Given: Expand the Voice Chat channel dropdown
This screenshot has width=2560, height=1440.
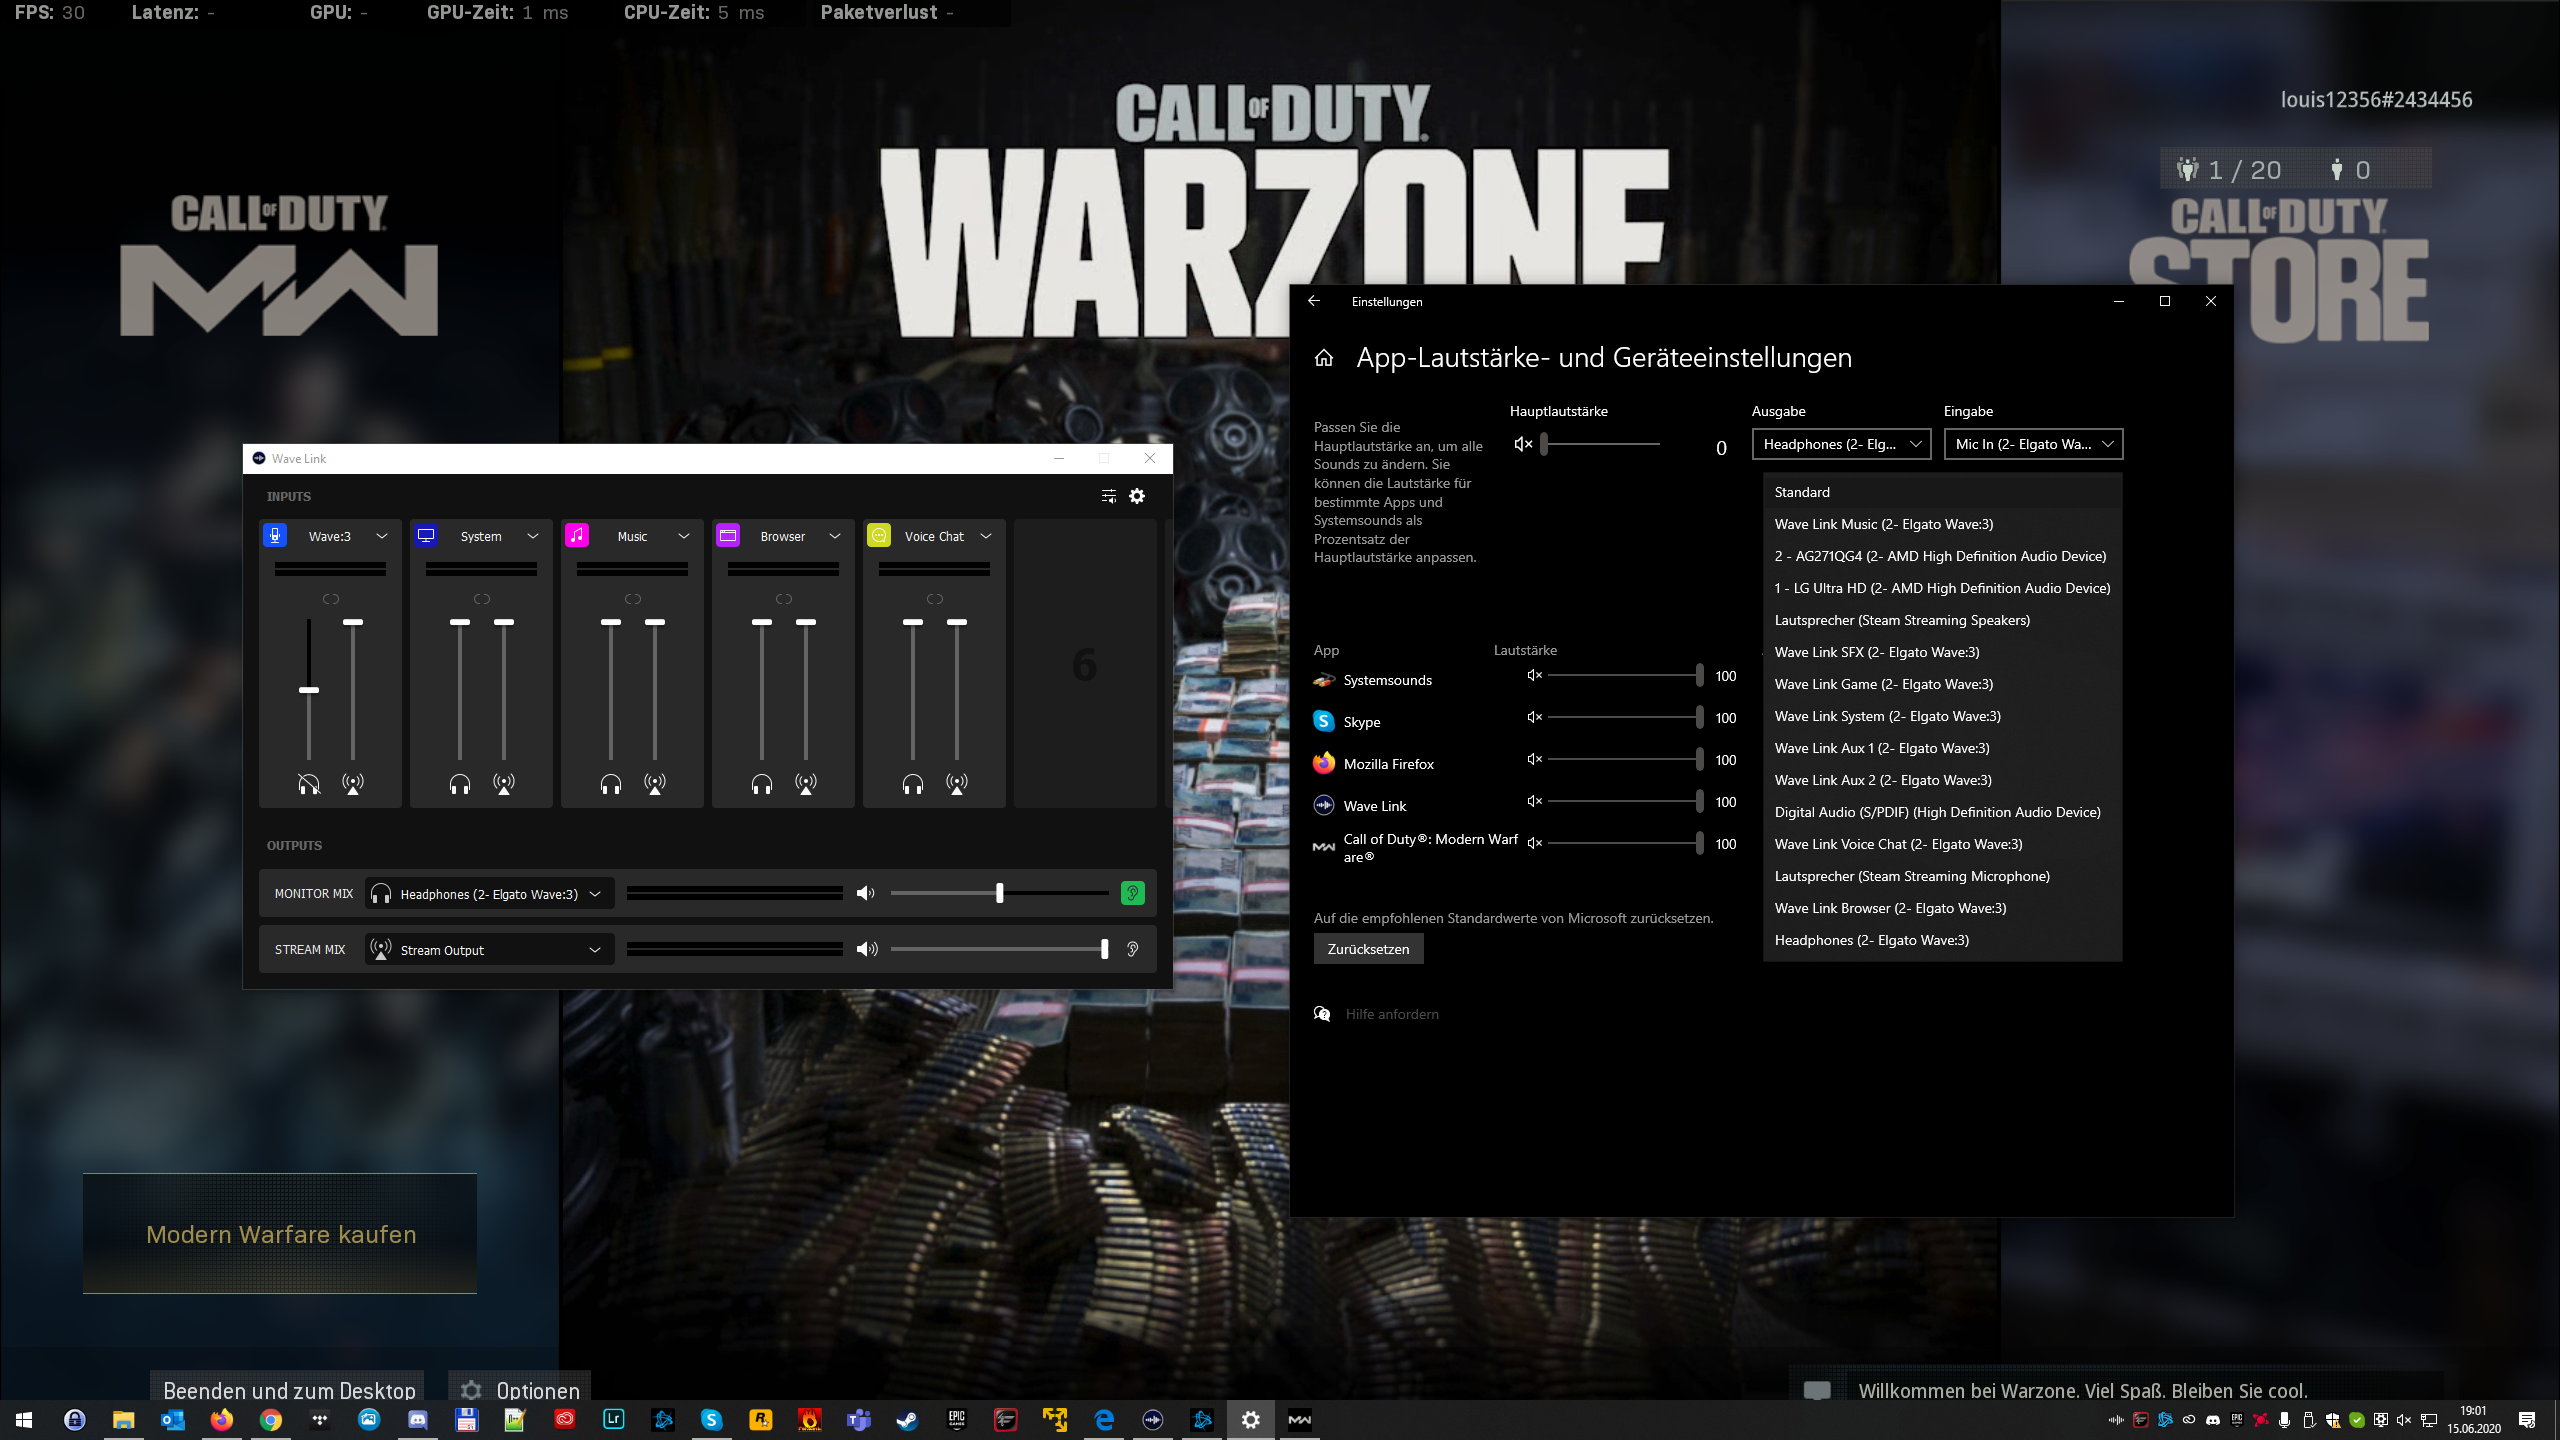Looking at the screenshot, I should coord(986,536).
